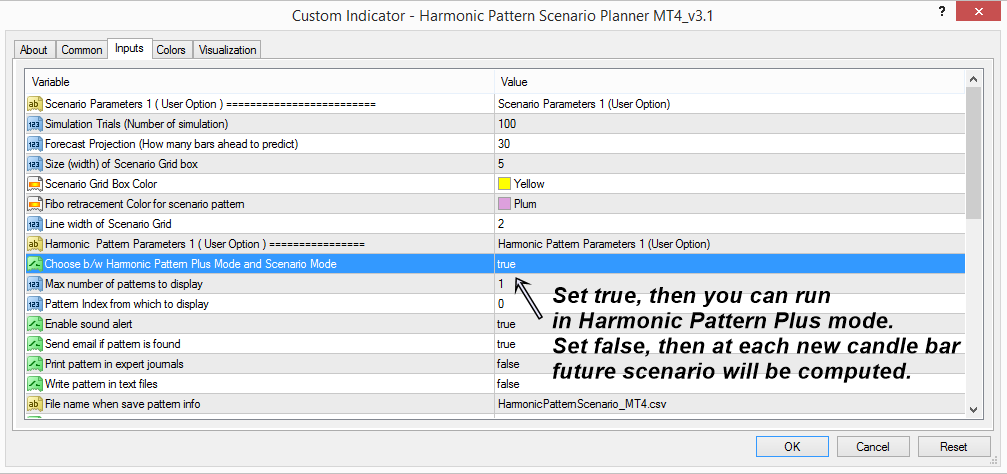Switch to the Common tab
The height and width of the screenshot is (474, 1007).
[82, 50]
